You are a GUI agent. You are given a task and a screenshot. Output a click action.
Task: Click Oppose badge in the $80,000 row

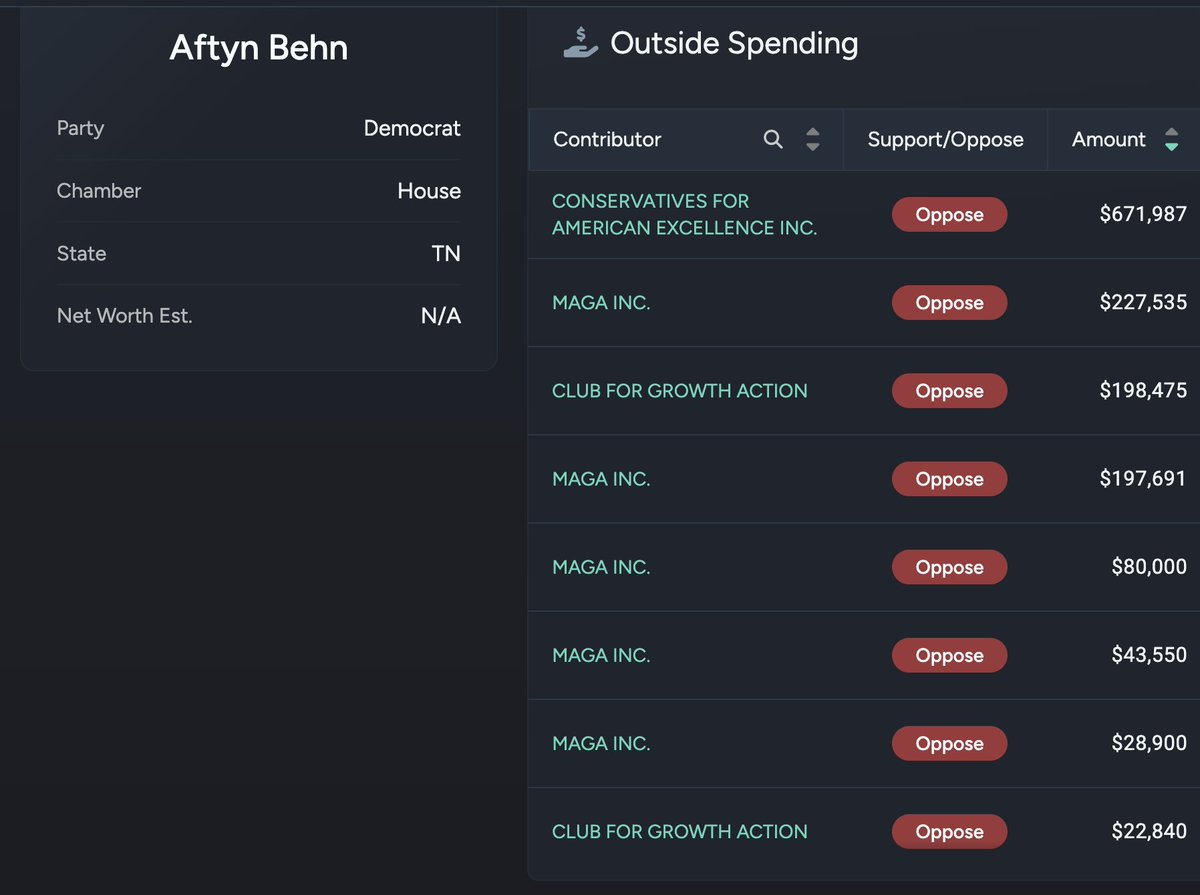(949, 567)
